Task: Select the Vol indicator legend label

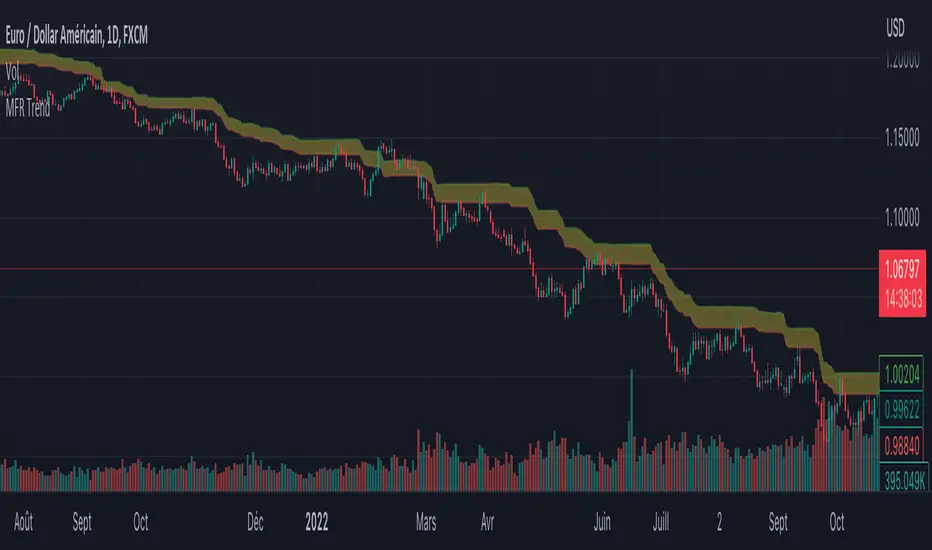Action: coord(15,74)
